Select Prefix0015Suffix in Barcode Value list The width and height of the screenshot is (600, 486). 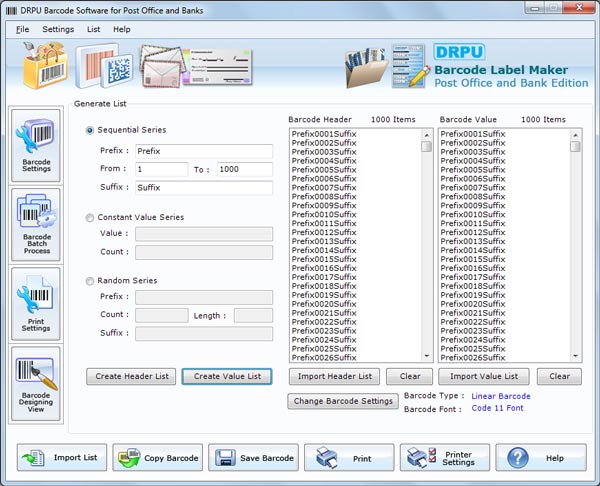473,259
